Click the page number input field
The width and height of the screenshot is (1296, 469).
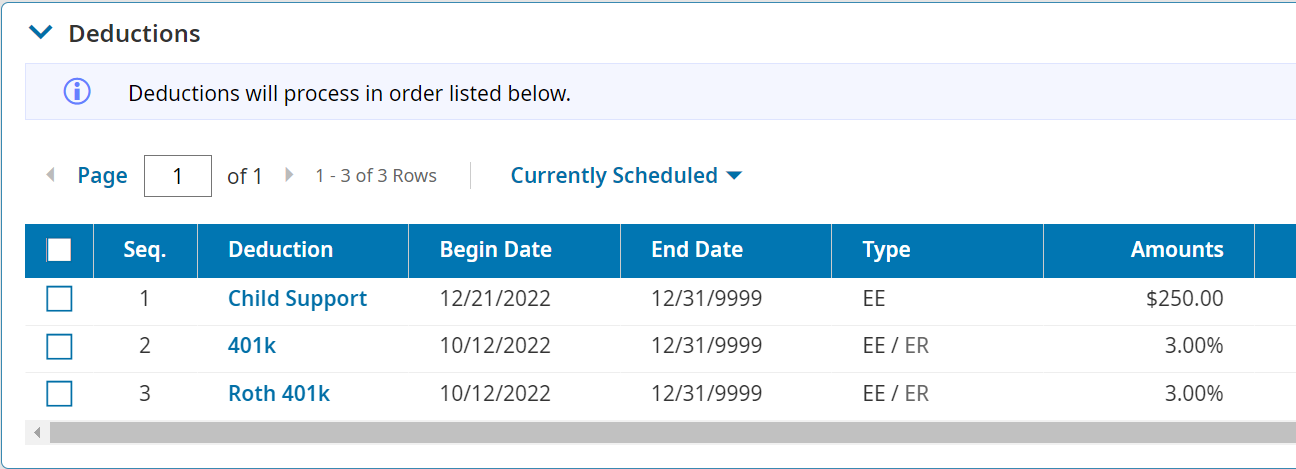[x=178, y=176]
